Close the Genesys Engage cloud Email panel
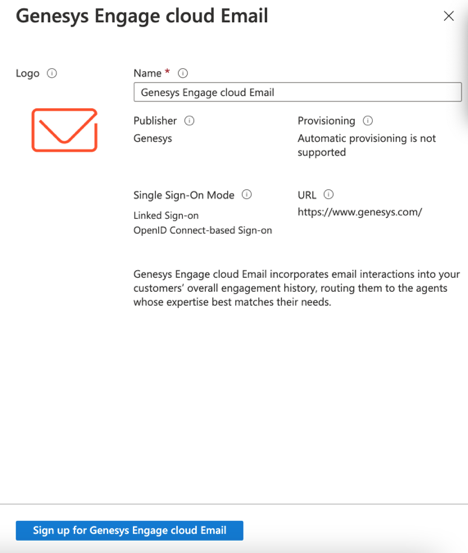 pyautogui.click(x=449, y=16)
